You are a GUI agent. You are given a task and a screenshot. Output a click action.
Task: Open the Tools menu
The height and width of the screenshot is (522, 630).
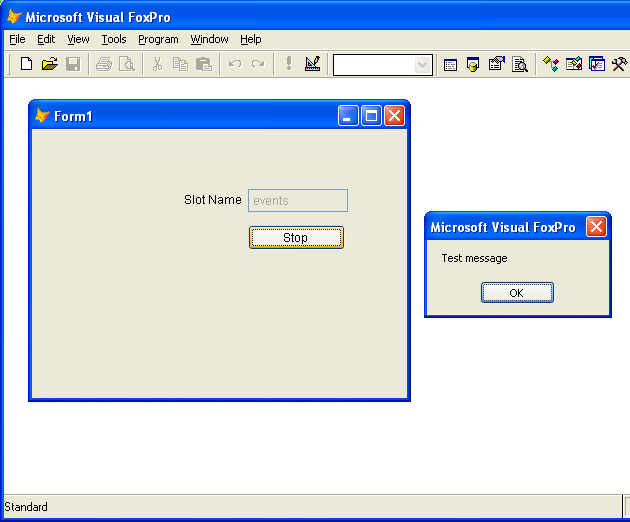click(x=114, y=39)
